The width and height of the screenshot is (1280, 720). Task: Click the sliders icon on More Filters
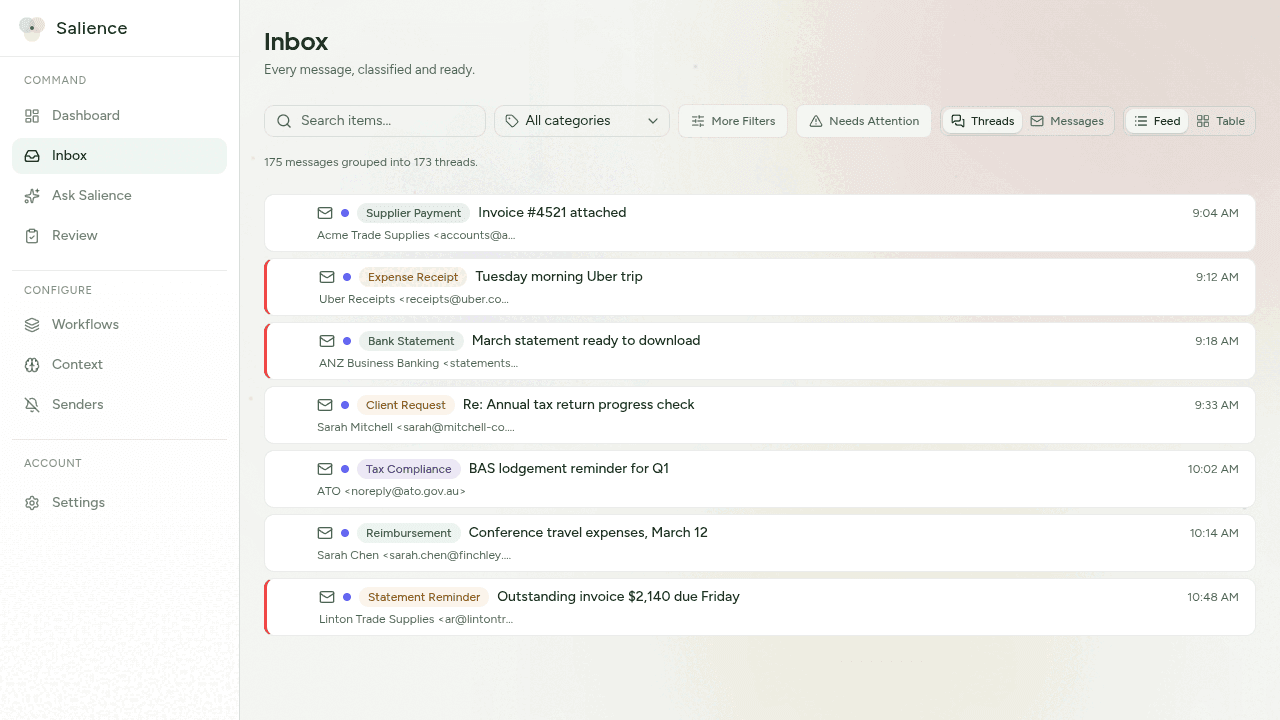coord(698,121)
